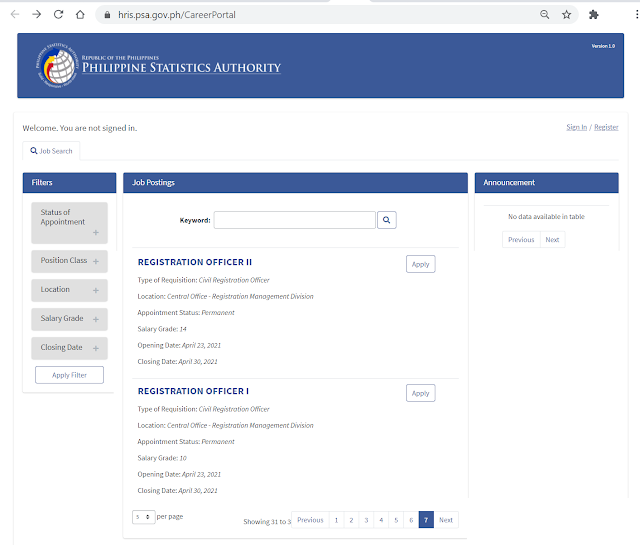Viewport: 640px width, 545px height.
Task: Apply for Registration Officer I
Action: 420,393
